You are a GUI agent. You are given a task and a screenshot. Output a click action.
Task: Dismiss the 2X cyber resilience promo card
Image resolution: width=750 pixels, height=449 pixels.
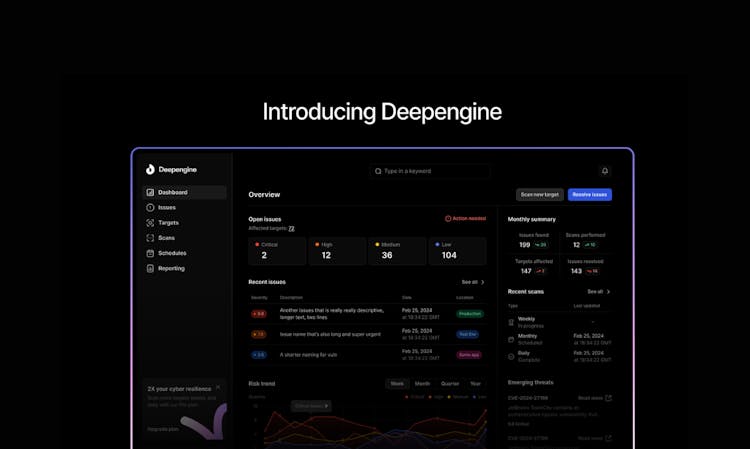click(x=218, y=387)
